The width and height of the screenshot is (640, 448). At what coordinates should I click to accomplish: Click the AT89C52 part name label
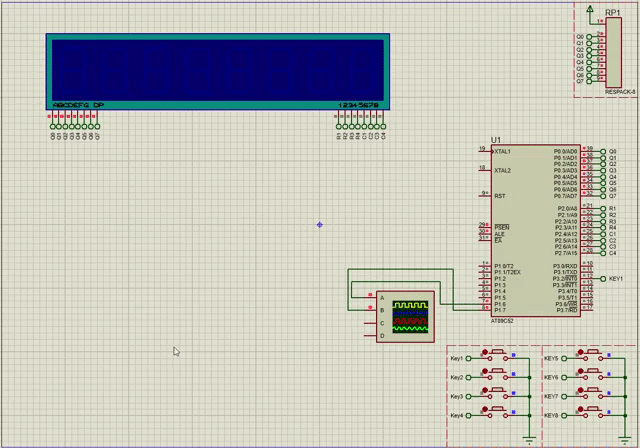click(x=502, y=321)
